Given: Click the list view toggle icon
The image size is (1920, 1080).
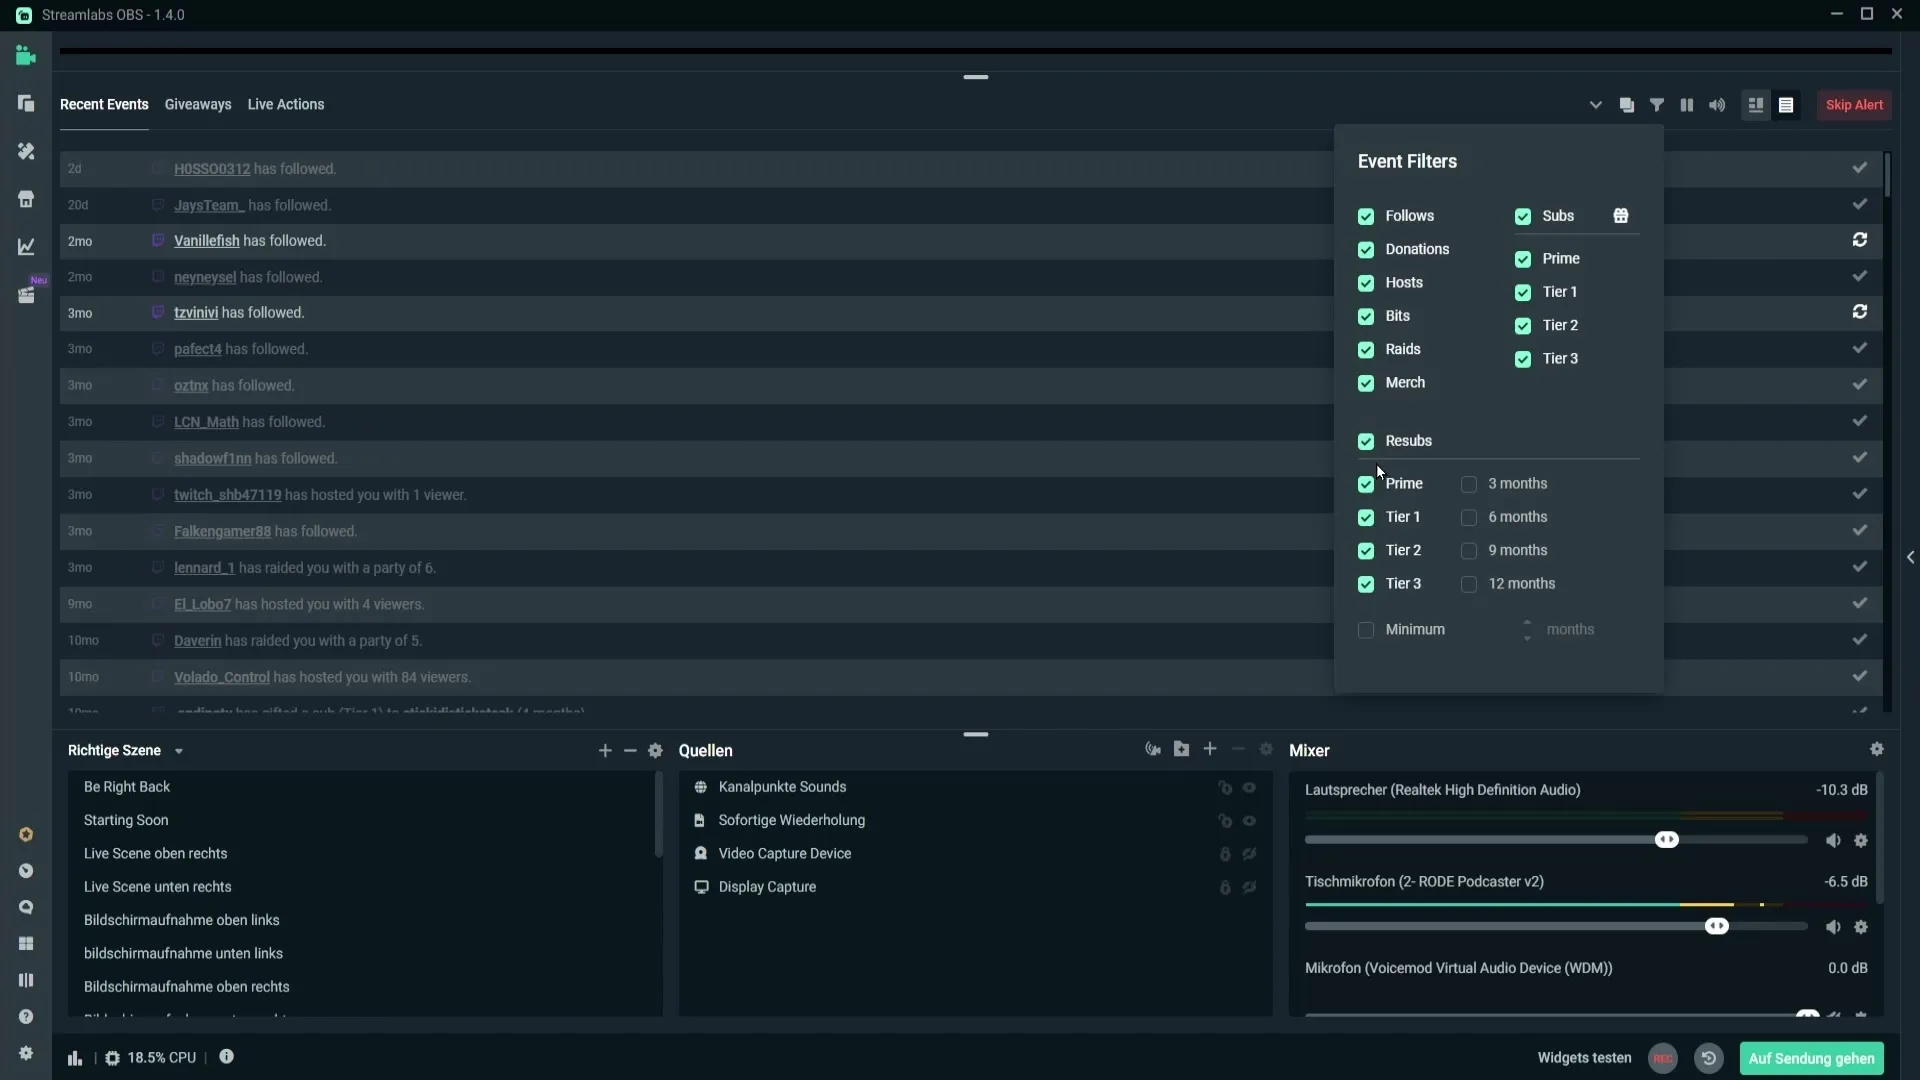Looking at the screenshot, I should coord(1787,104).
